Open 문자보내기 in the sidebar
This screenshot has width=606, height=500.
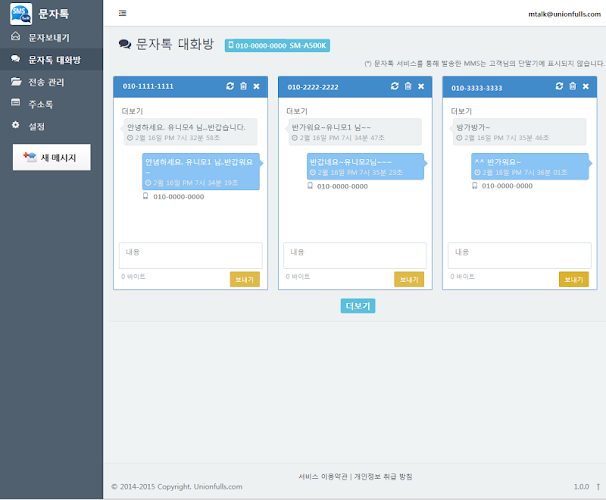[51, 37]
